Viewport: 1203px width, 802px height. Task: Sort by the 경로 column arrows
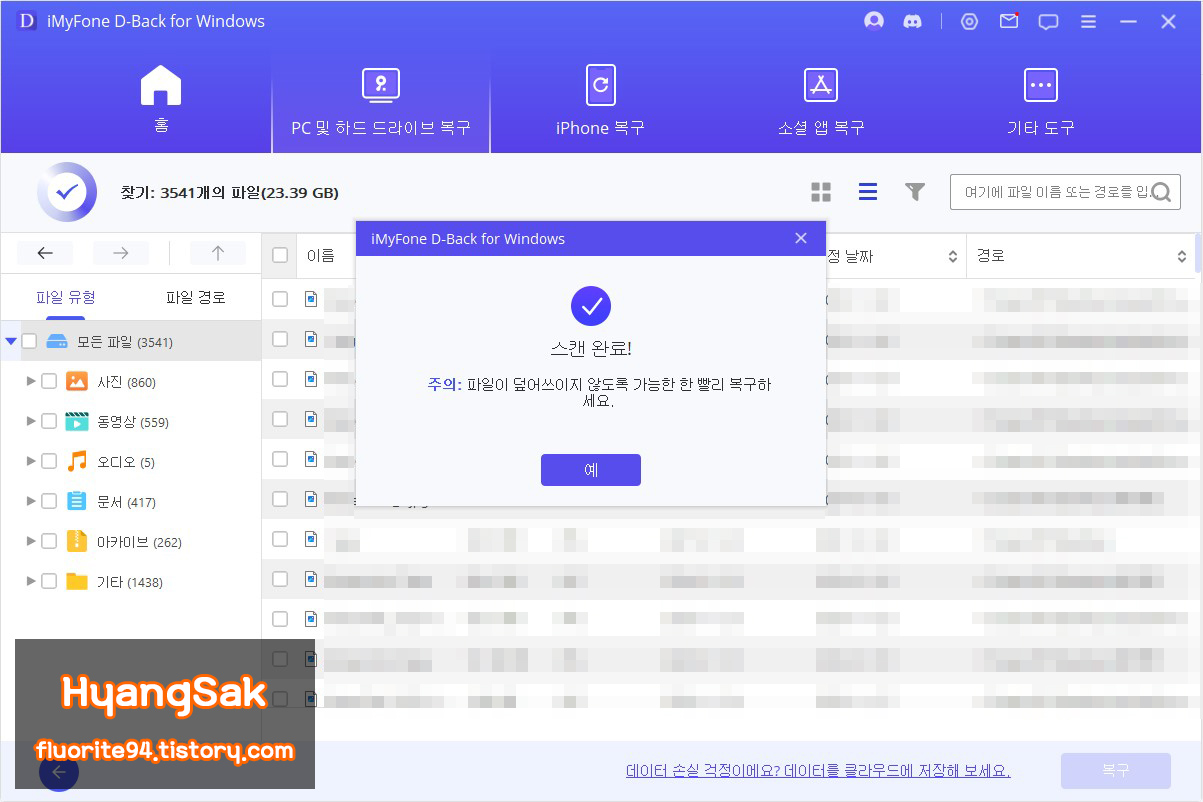click(x=1181, y=256)
